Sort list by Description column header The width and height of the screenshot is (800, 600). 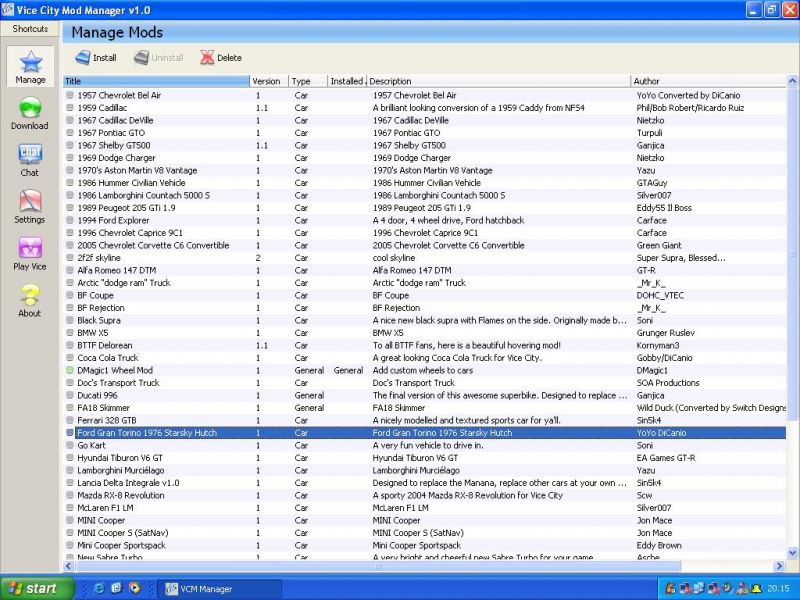(498, 81)
